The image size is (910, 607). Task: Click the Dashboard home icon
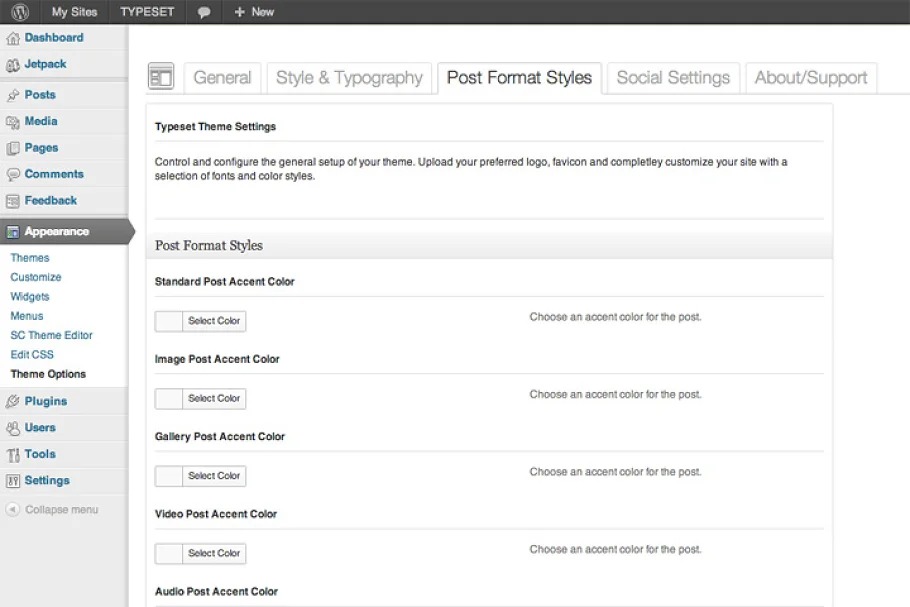click(13, 38)
